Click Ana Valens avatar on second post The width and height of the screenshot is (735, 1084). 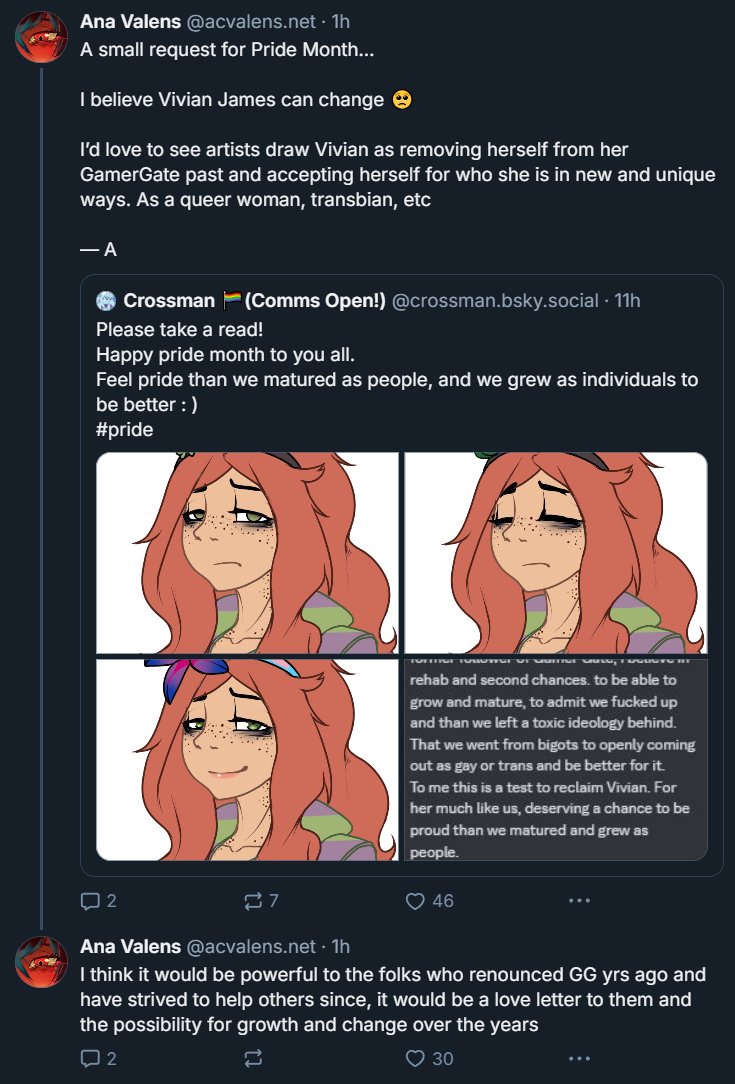pyautogui.click(x=40, y=962)
